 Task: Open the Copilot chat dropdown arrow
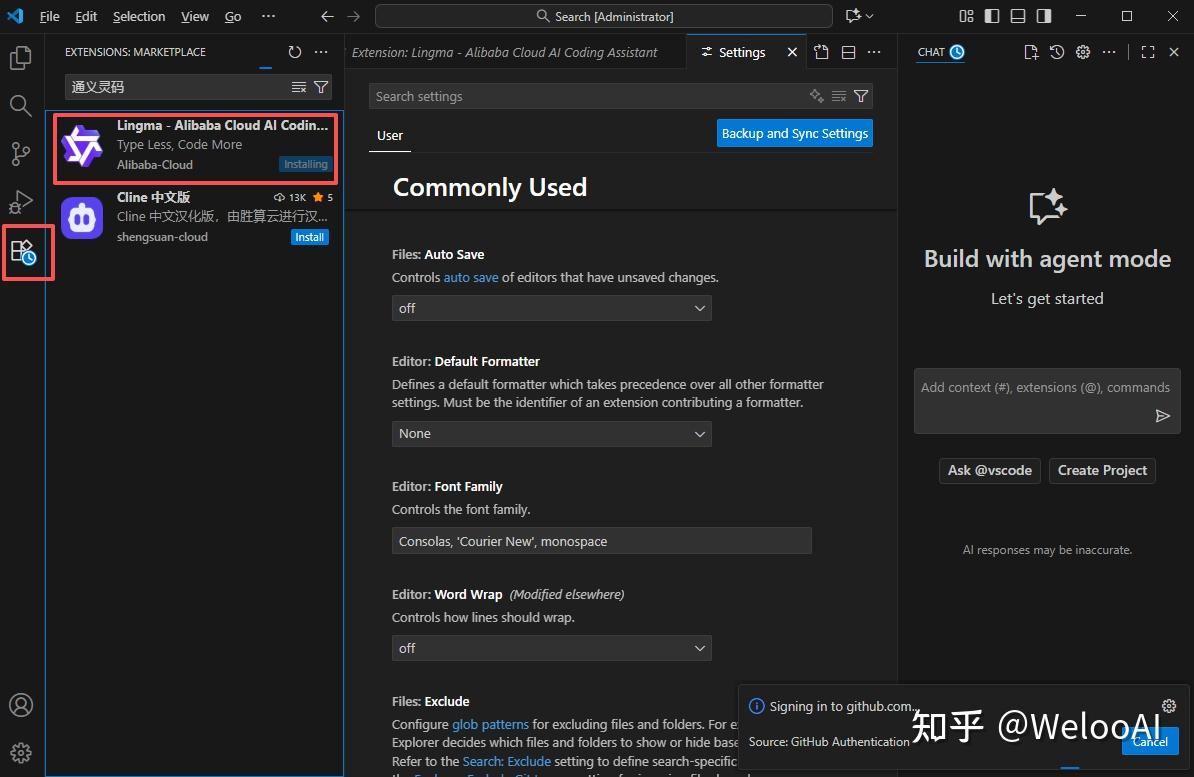870,16
